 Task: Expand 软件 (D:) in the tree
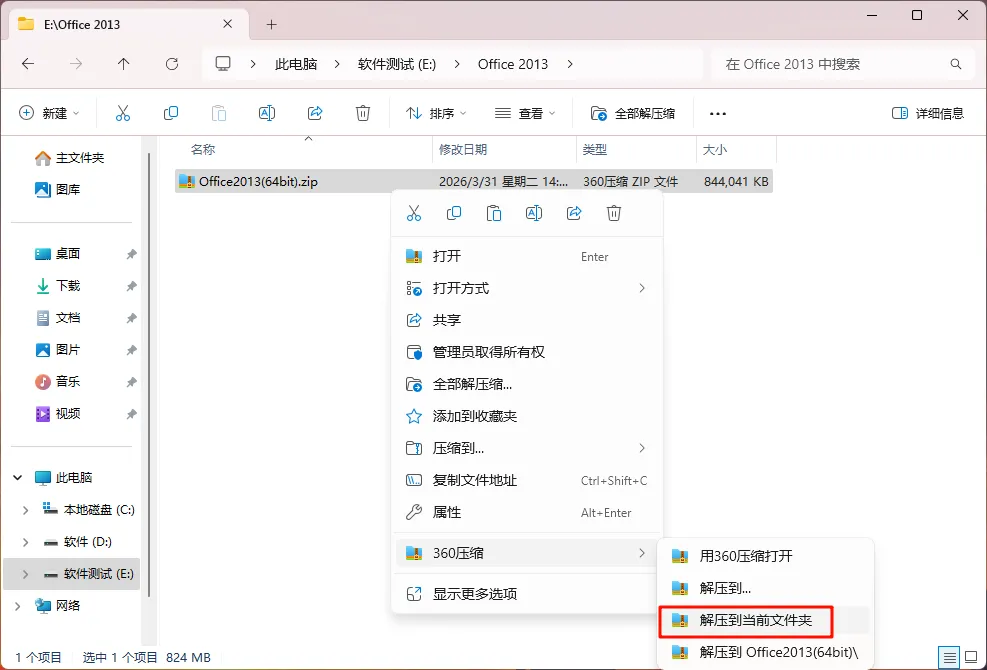coord(25,542)
